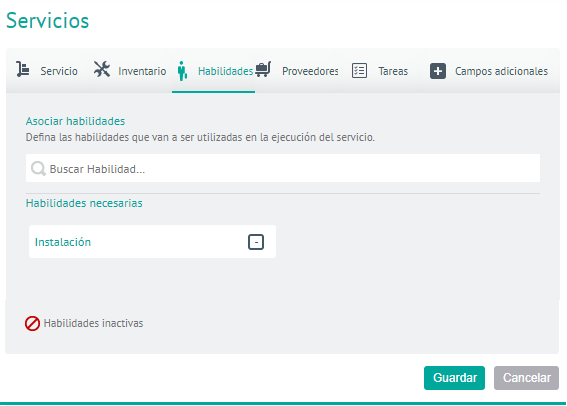Open the Proveedores trolley icon
Image resolution: width=567 pixels, height=406 pixels.
[x=263, y=69]
